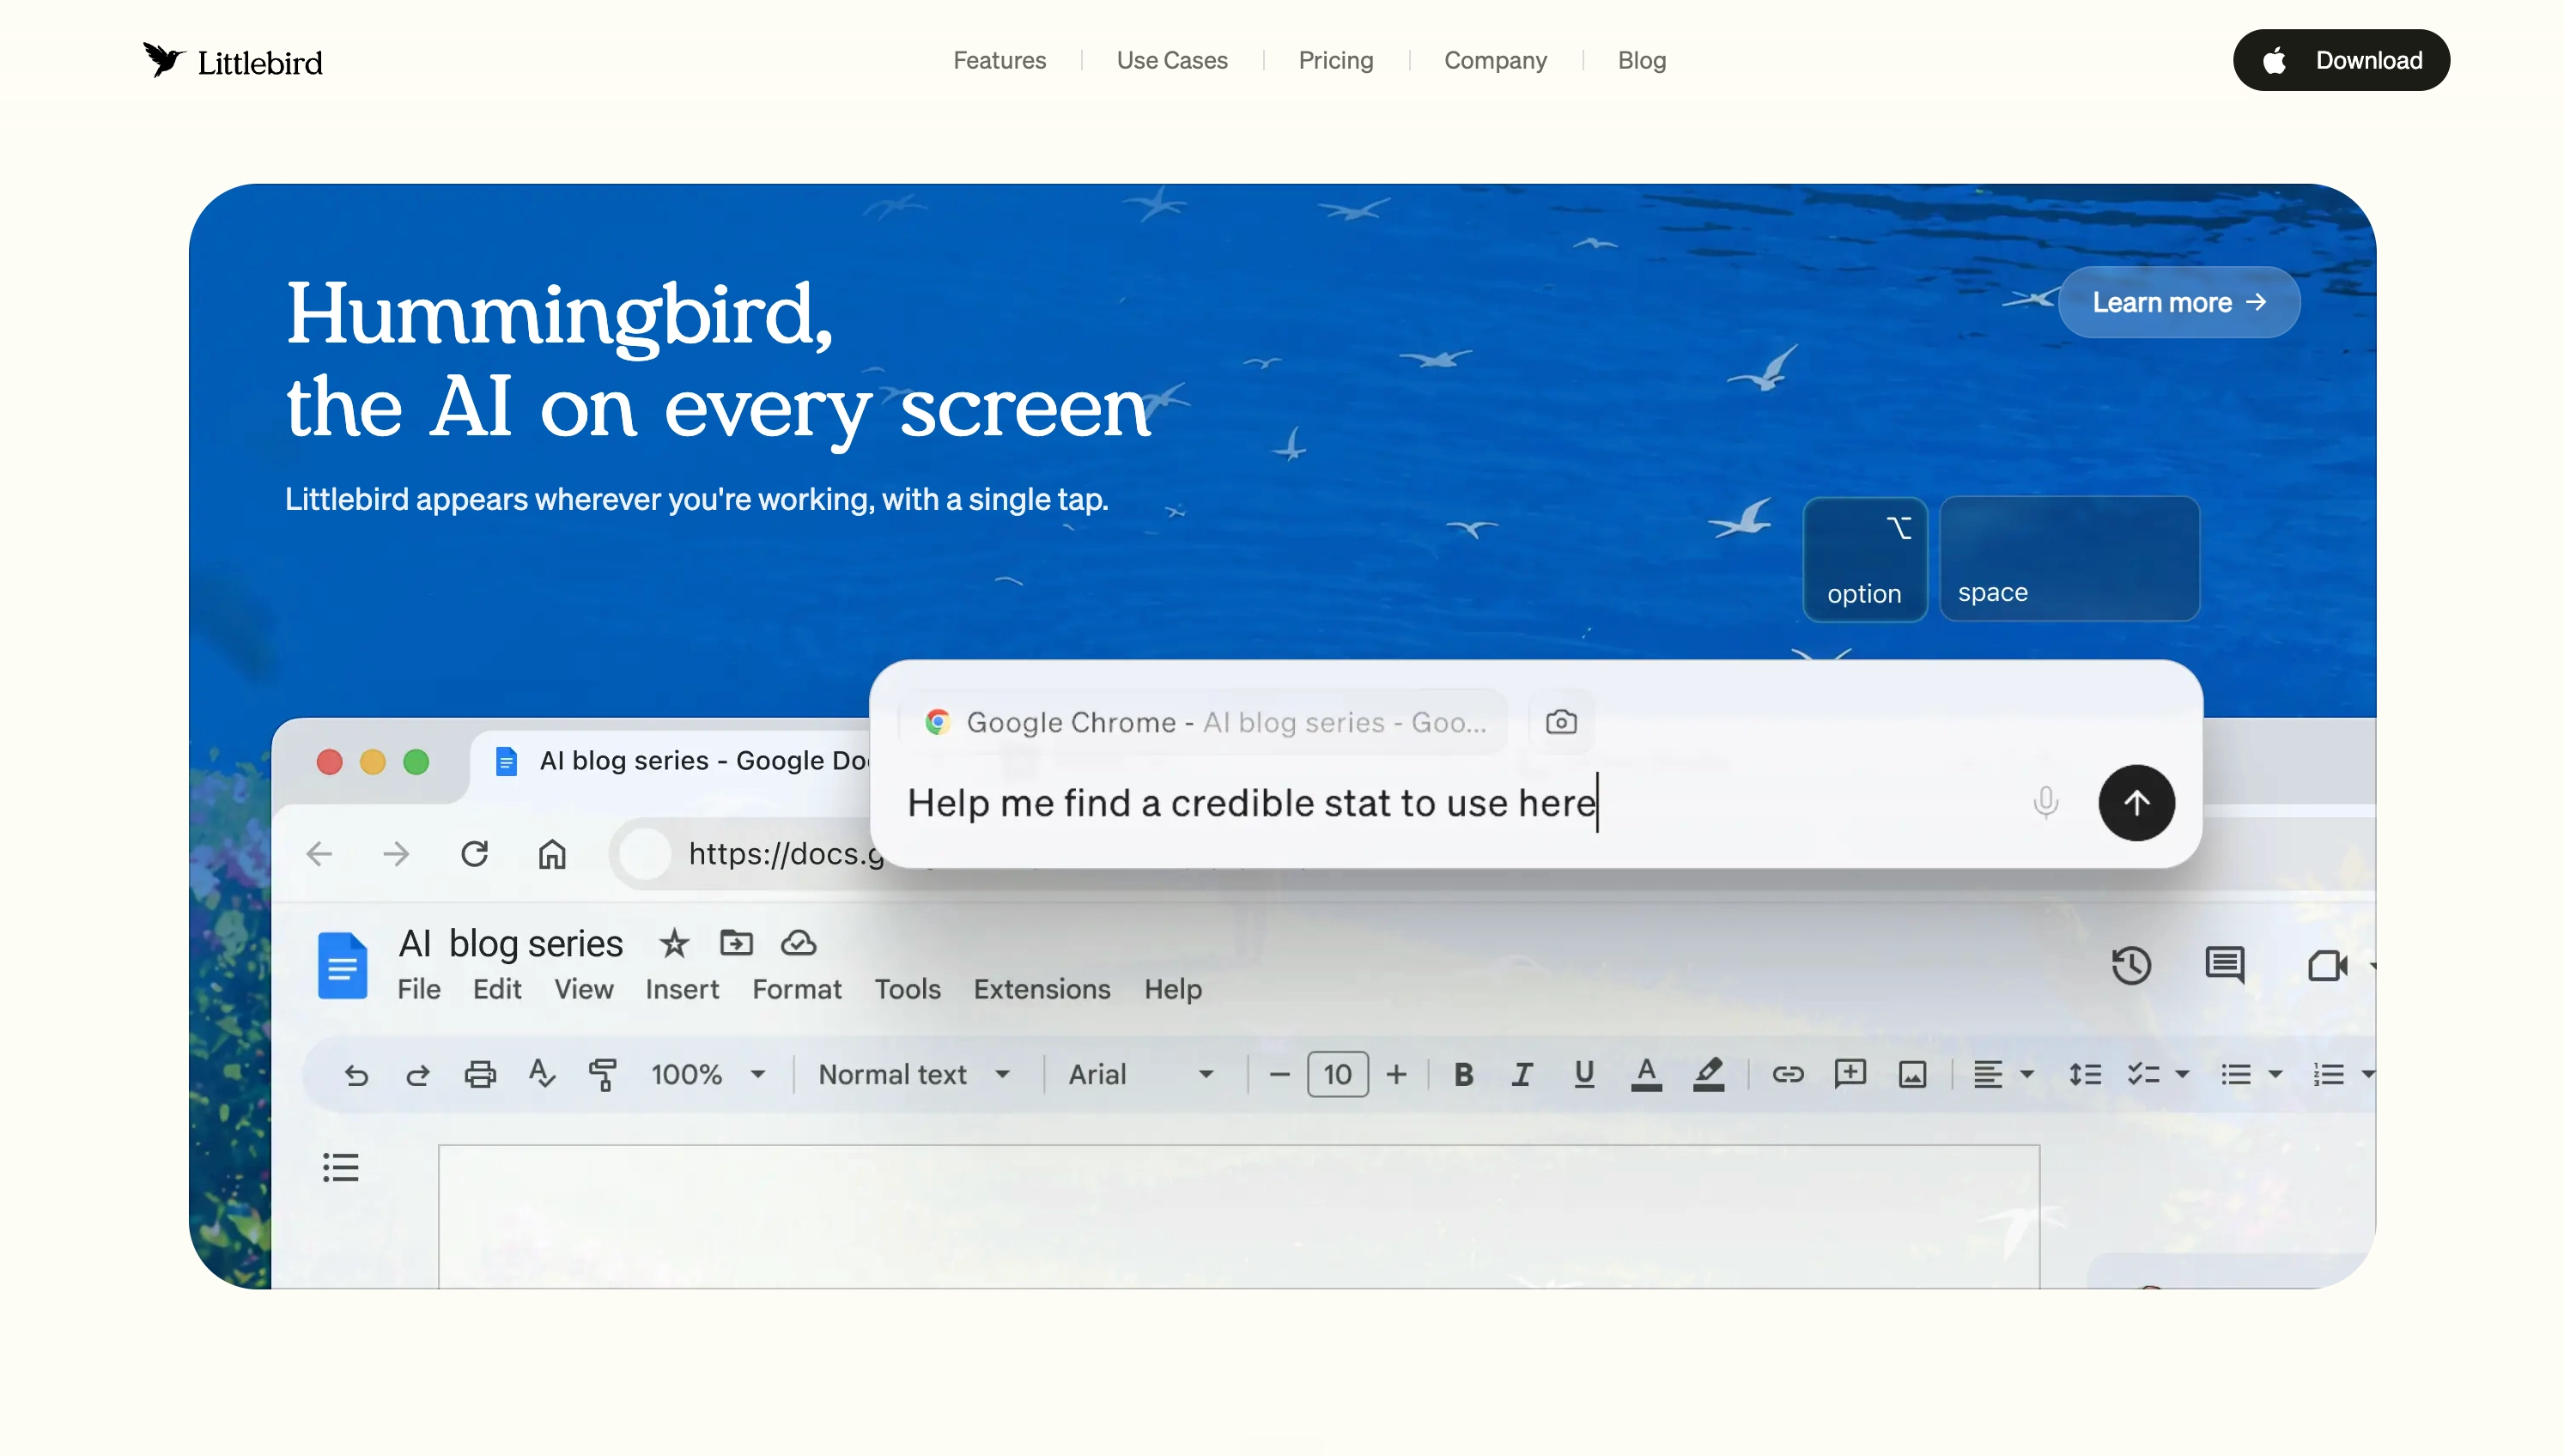Open version history clock icon

pos(2131,965)
